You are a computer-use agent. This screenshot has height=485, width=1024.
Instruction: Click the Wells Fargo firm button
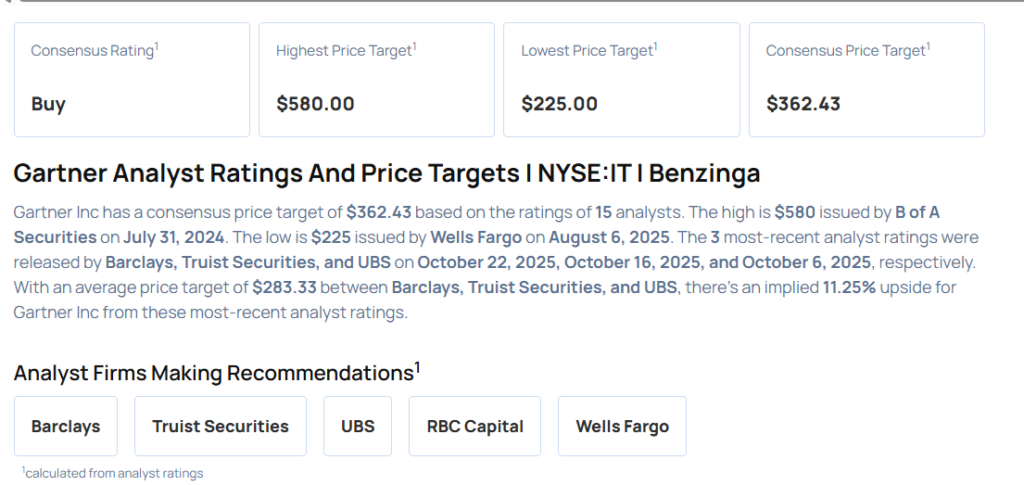coord(622,426)
